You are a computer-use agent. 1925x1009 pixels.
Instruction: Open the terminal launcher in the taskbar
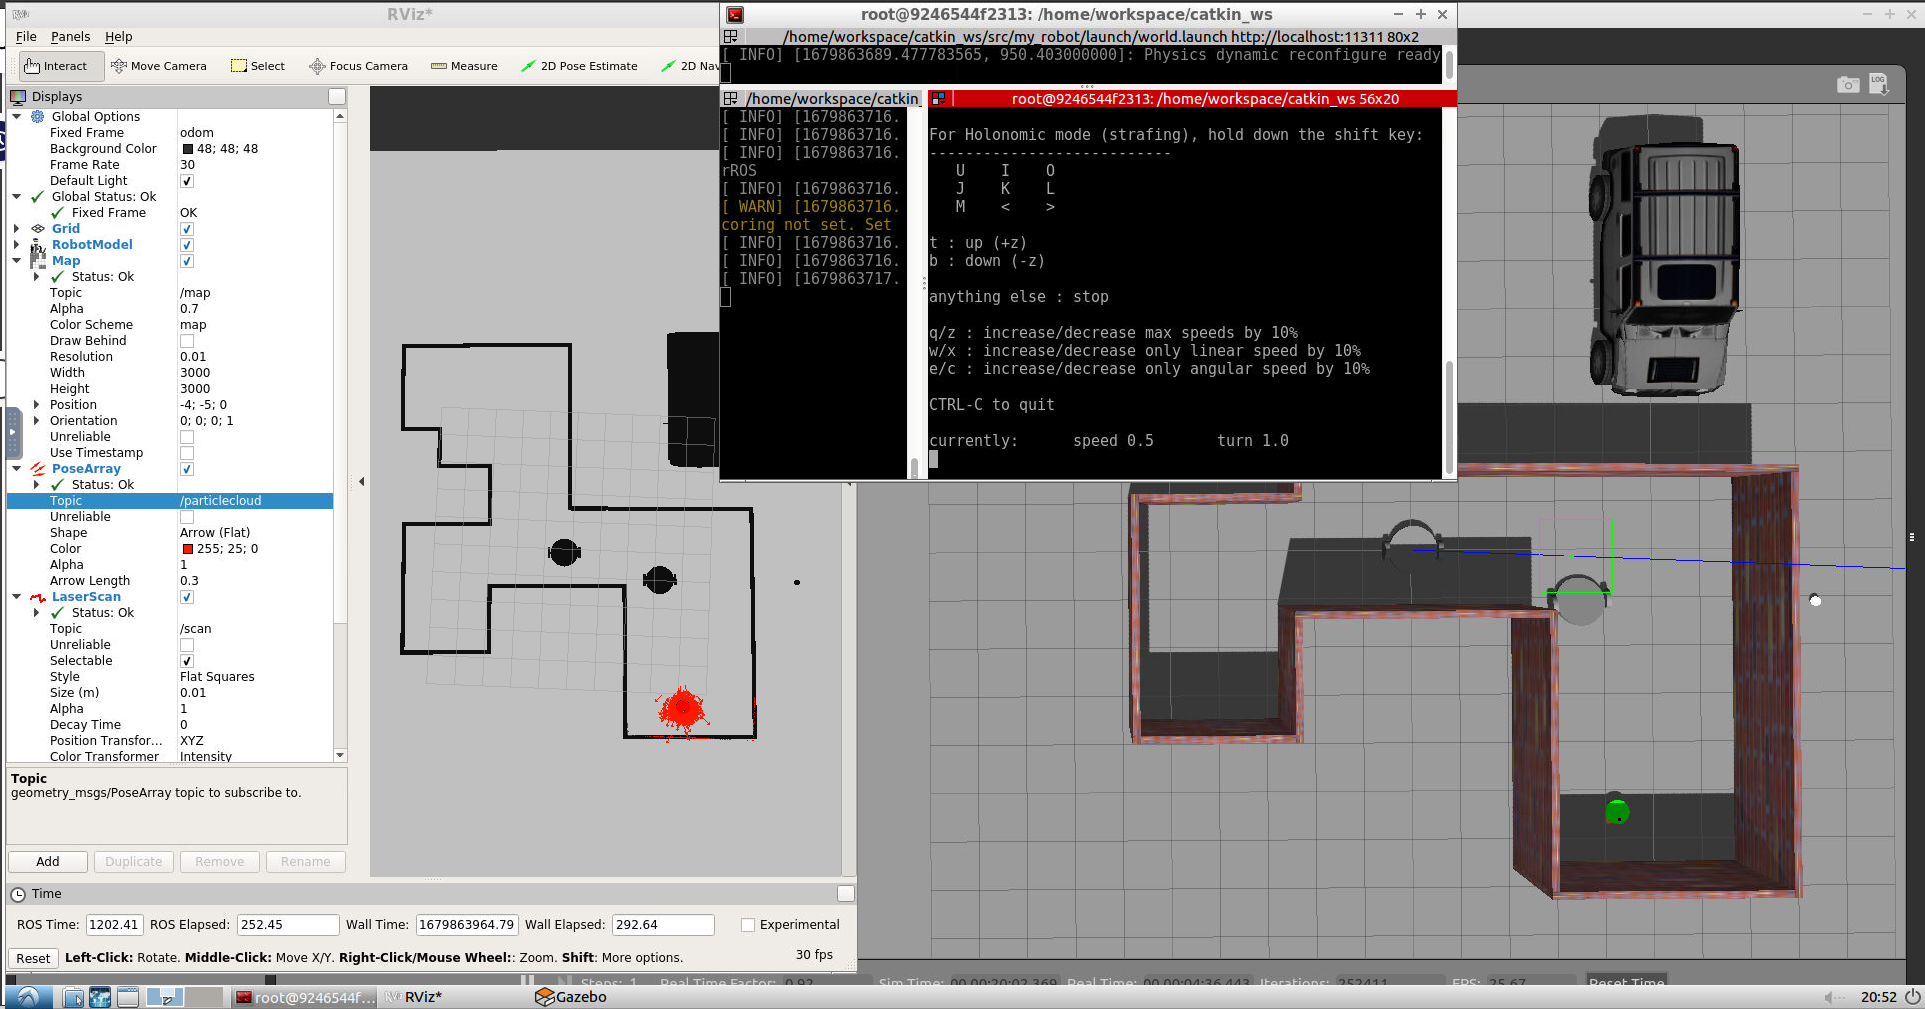[127, 997]
